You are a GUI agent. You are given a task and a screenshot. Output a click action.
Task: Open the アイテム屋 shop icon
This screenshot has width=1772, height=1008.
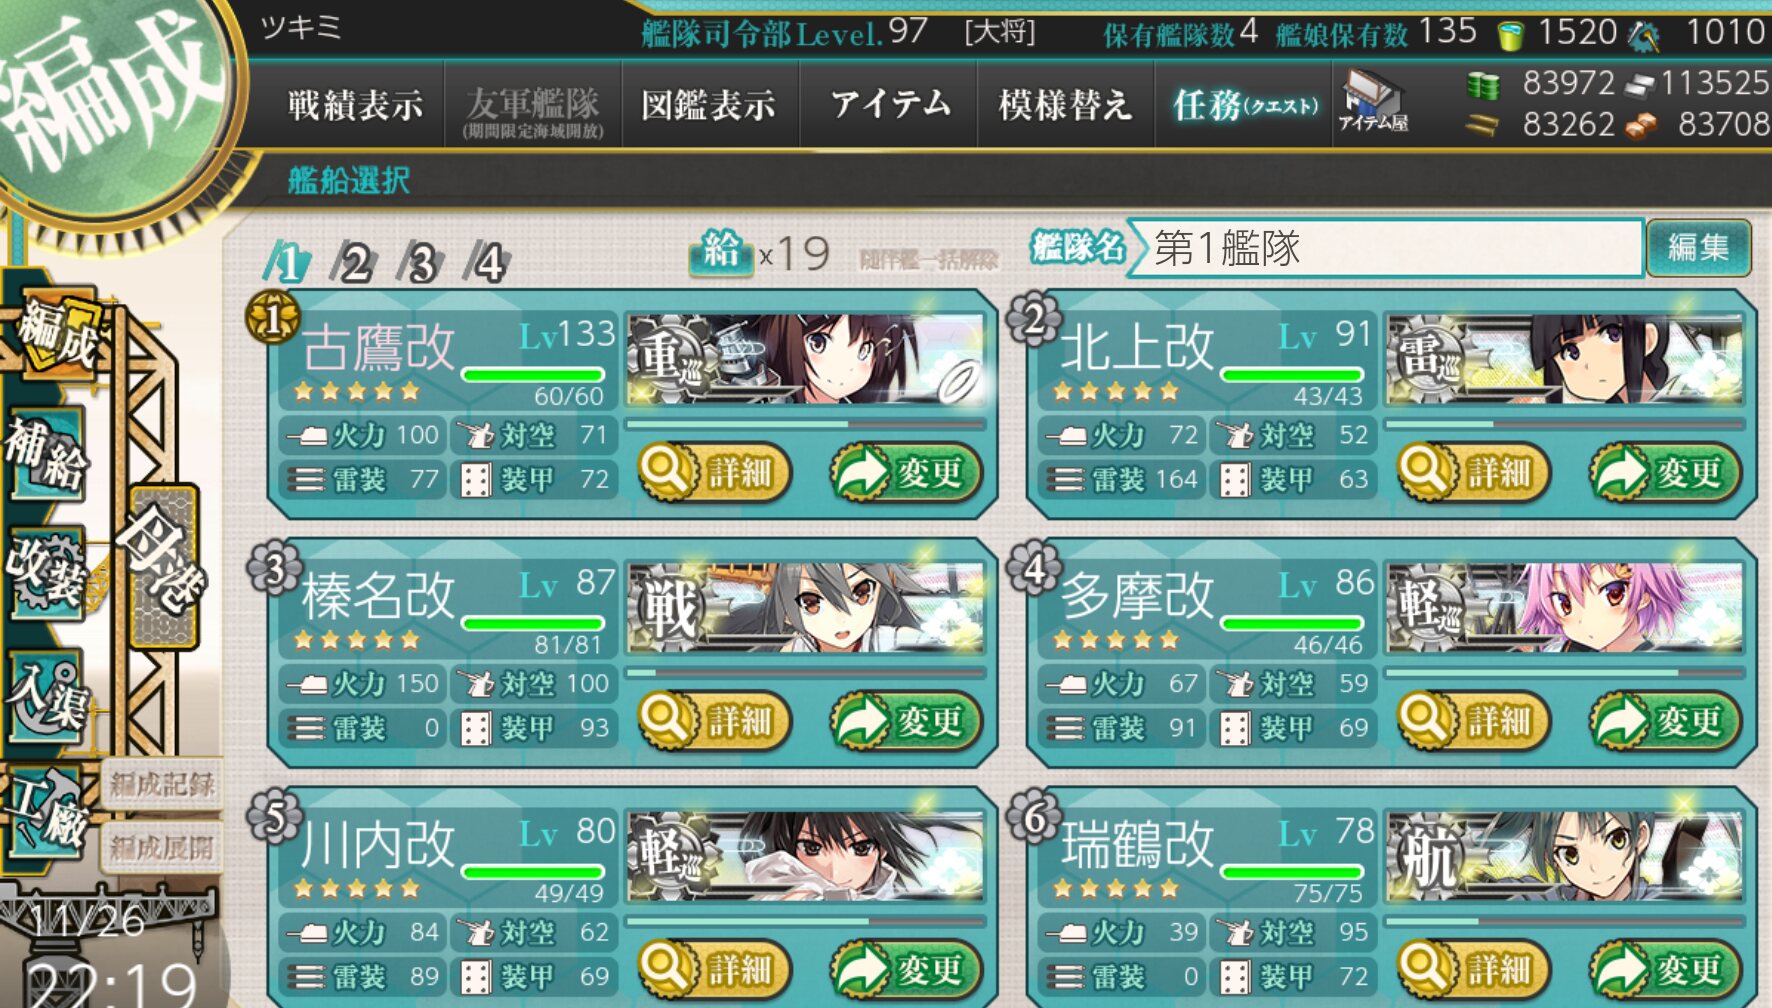pyautogui.click(x=1374, y=102)
